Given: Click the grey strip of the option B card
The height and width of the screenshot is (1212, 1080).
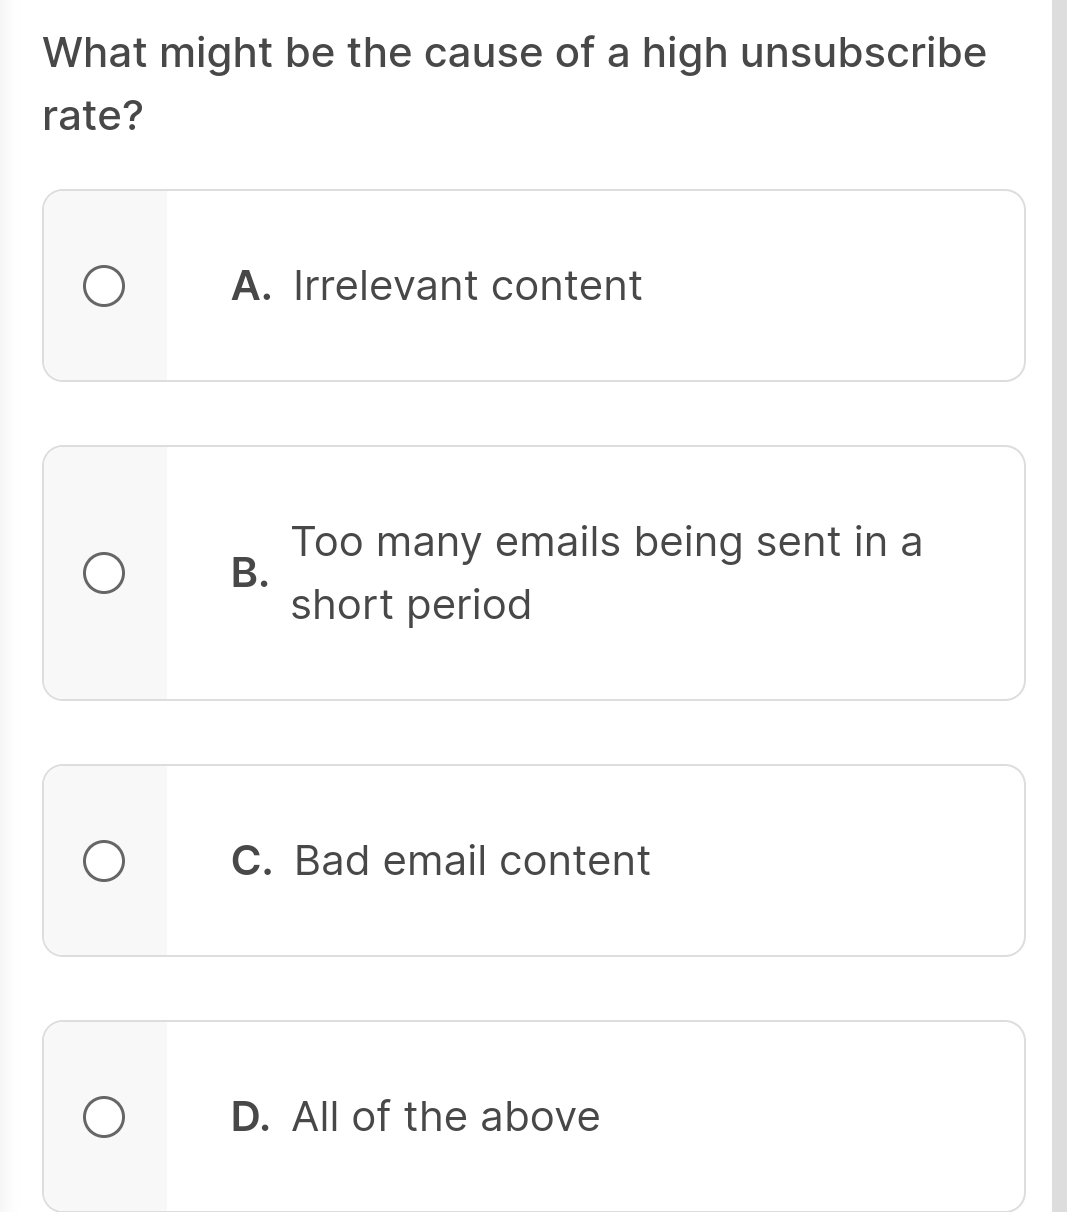Looking at the screenshot, I should 145,650.
